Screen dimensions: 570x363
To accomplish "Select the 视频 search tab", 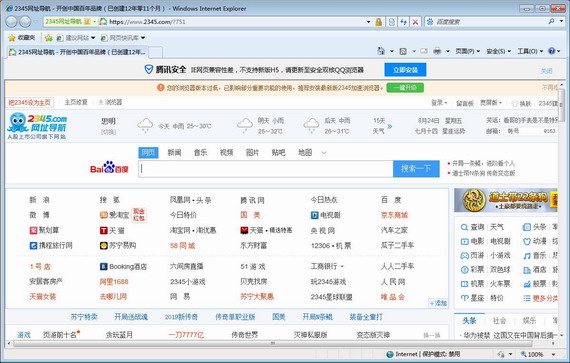I will pyautogui.click(x=226, y=153).
